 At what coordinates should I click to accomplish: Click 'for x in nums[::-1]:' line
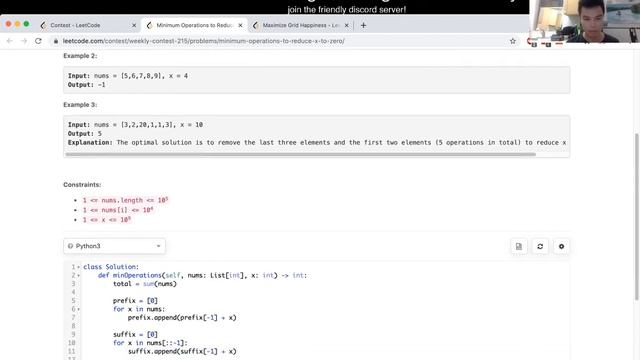point(150,343)
